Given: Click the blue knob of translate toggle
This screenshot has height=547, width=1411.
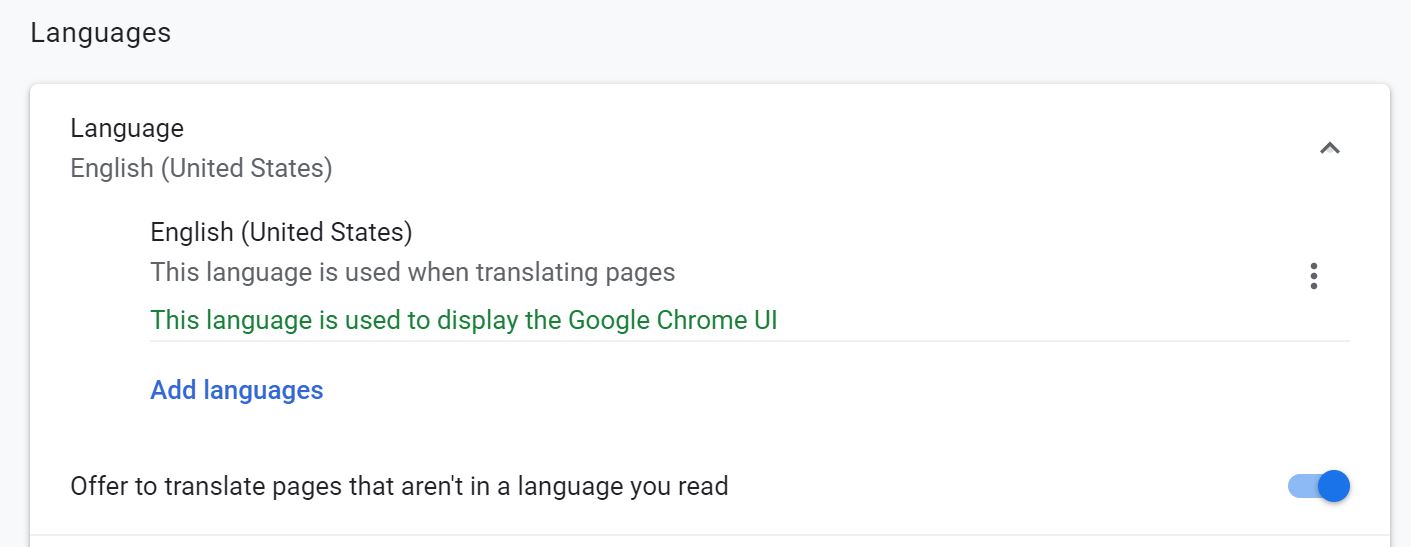Looking at the screenshot, I should pyautogui.click(x=1334, y=486).
